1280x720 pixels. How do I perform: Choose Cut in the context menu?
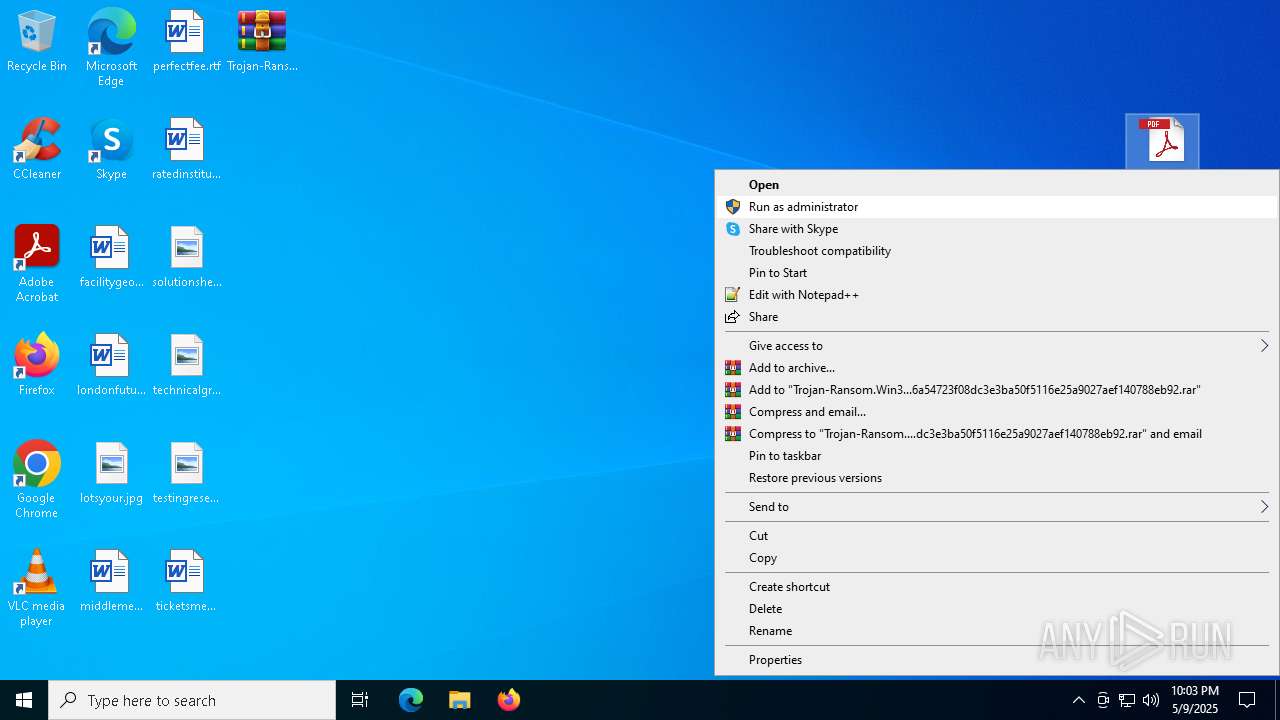tap(997, 536)
